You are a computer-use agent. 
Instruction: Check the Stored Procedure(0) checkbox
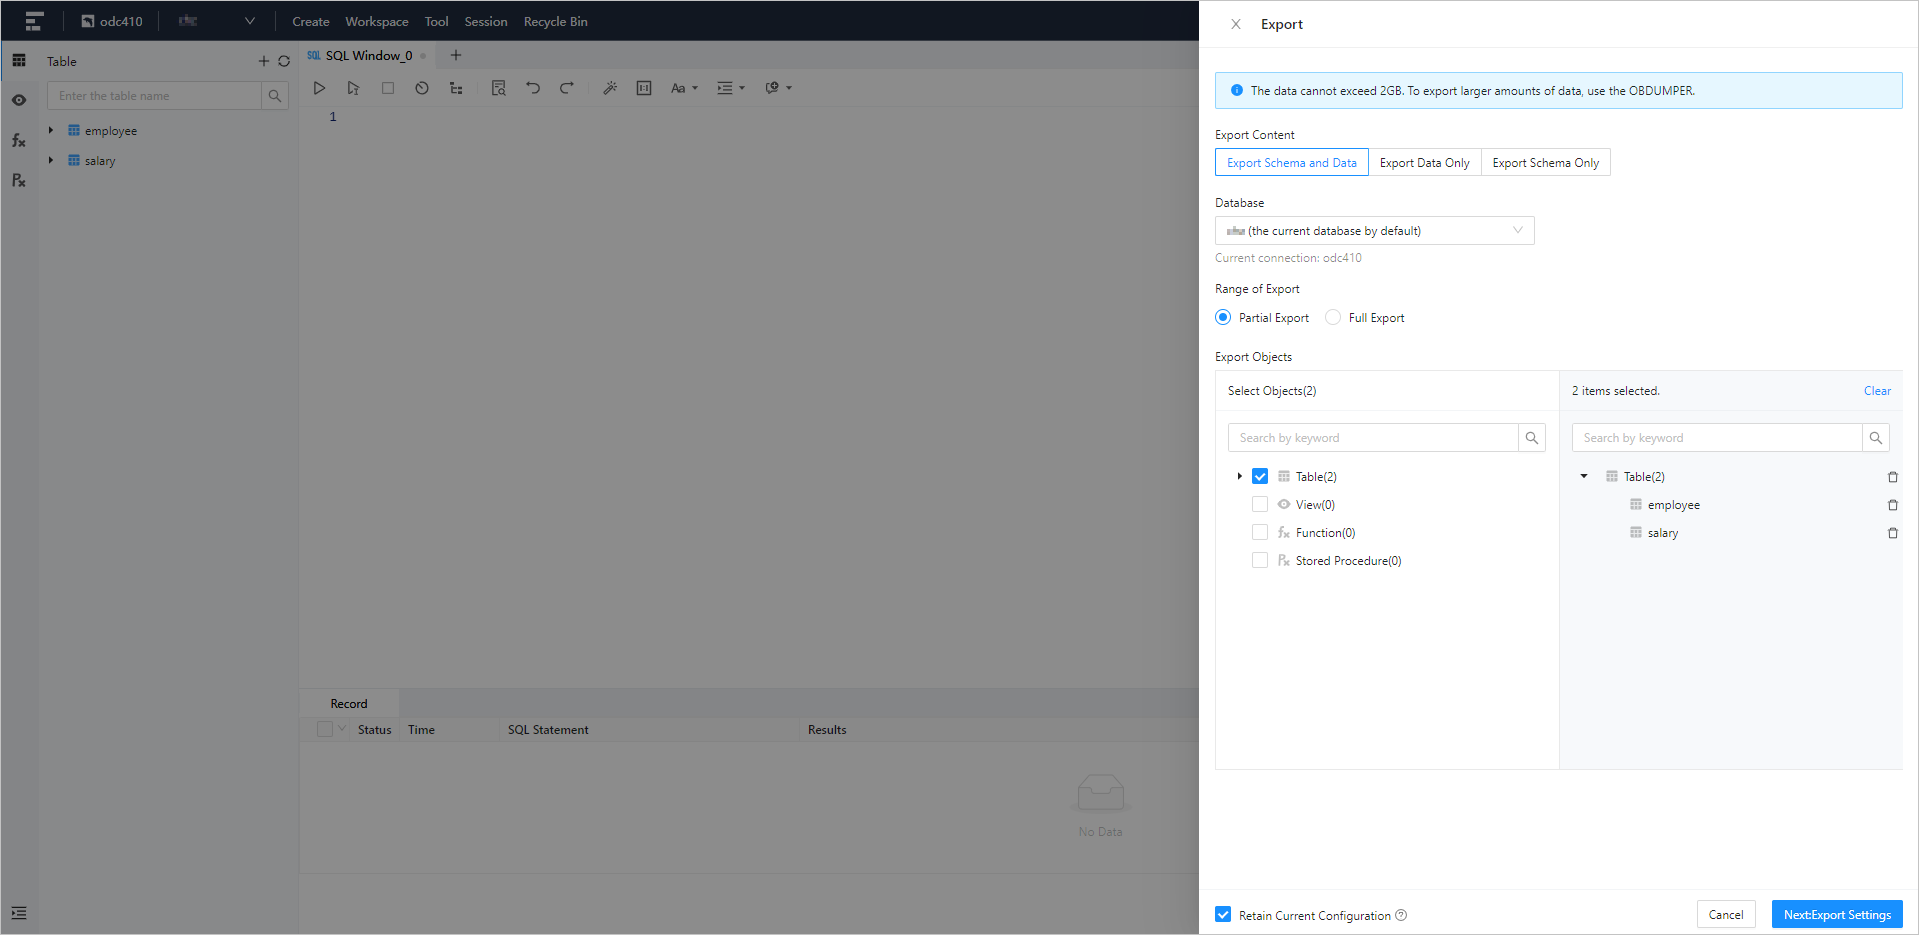click(x=1260, y=561)
